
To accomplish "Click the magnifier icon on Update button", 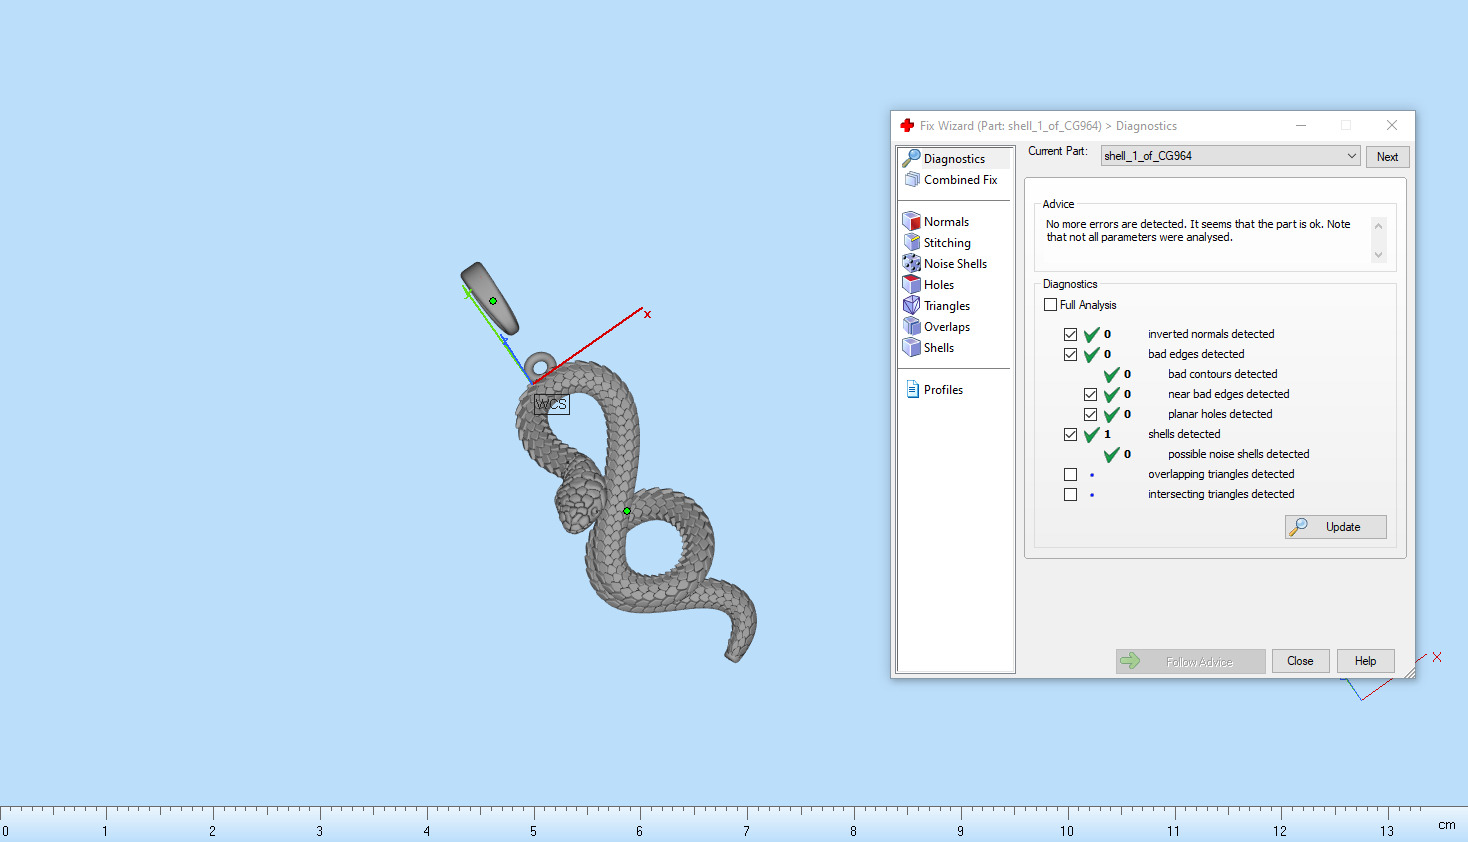I will [1299, 526].
